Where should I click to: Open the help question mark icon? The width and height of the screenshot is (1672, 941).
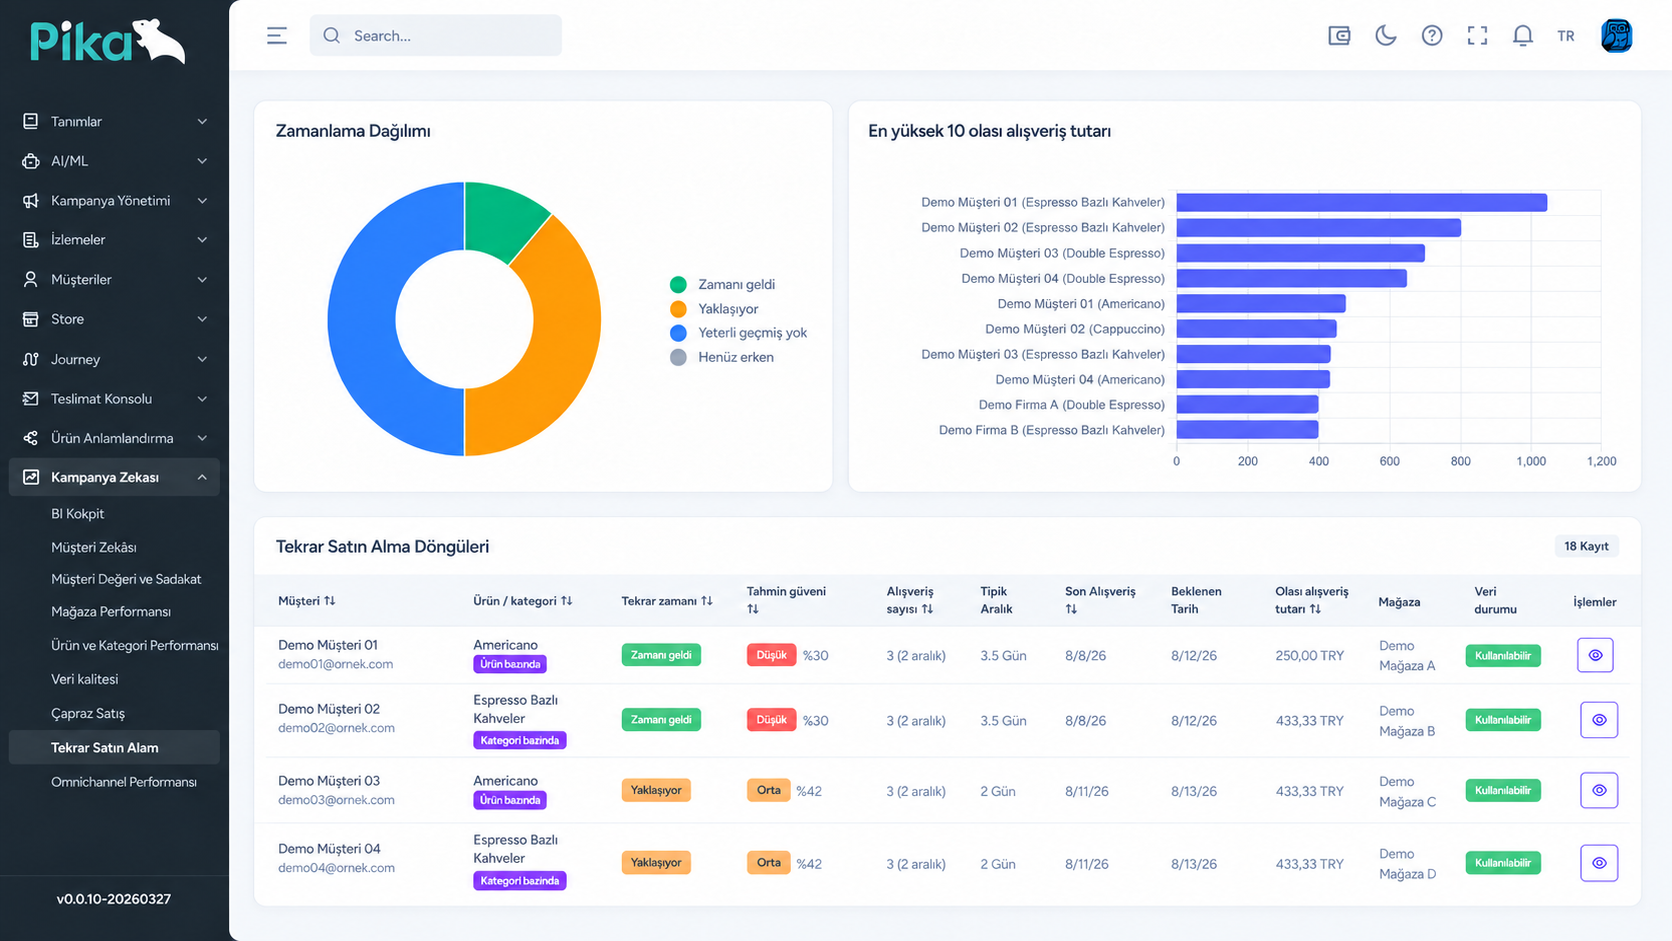[x=1432, y=36]
